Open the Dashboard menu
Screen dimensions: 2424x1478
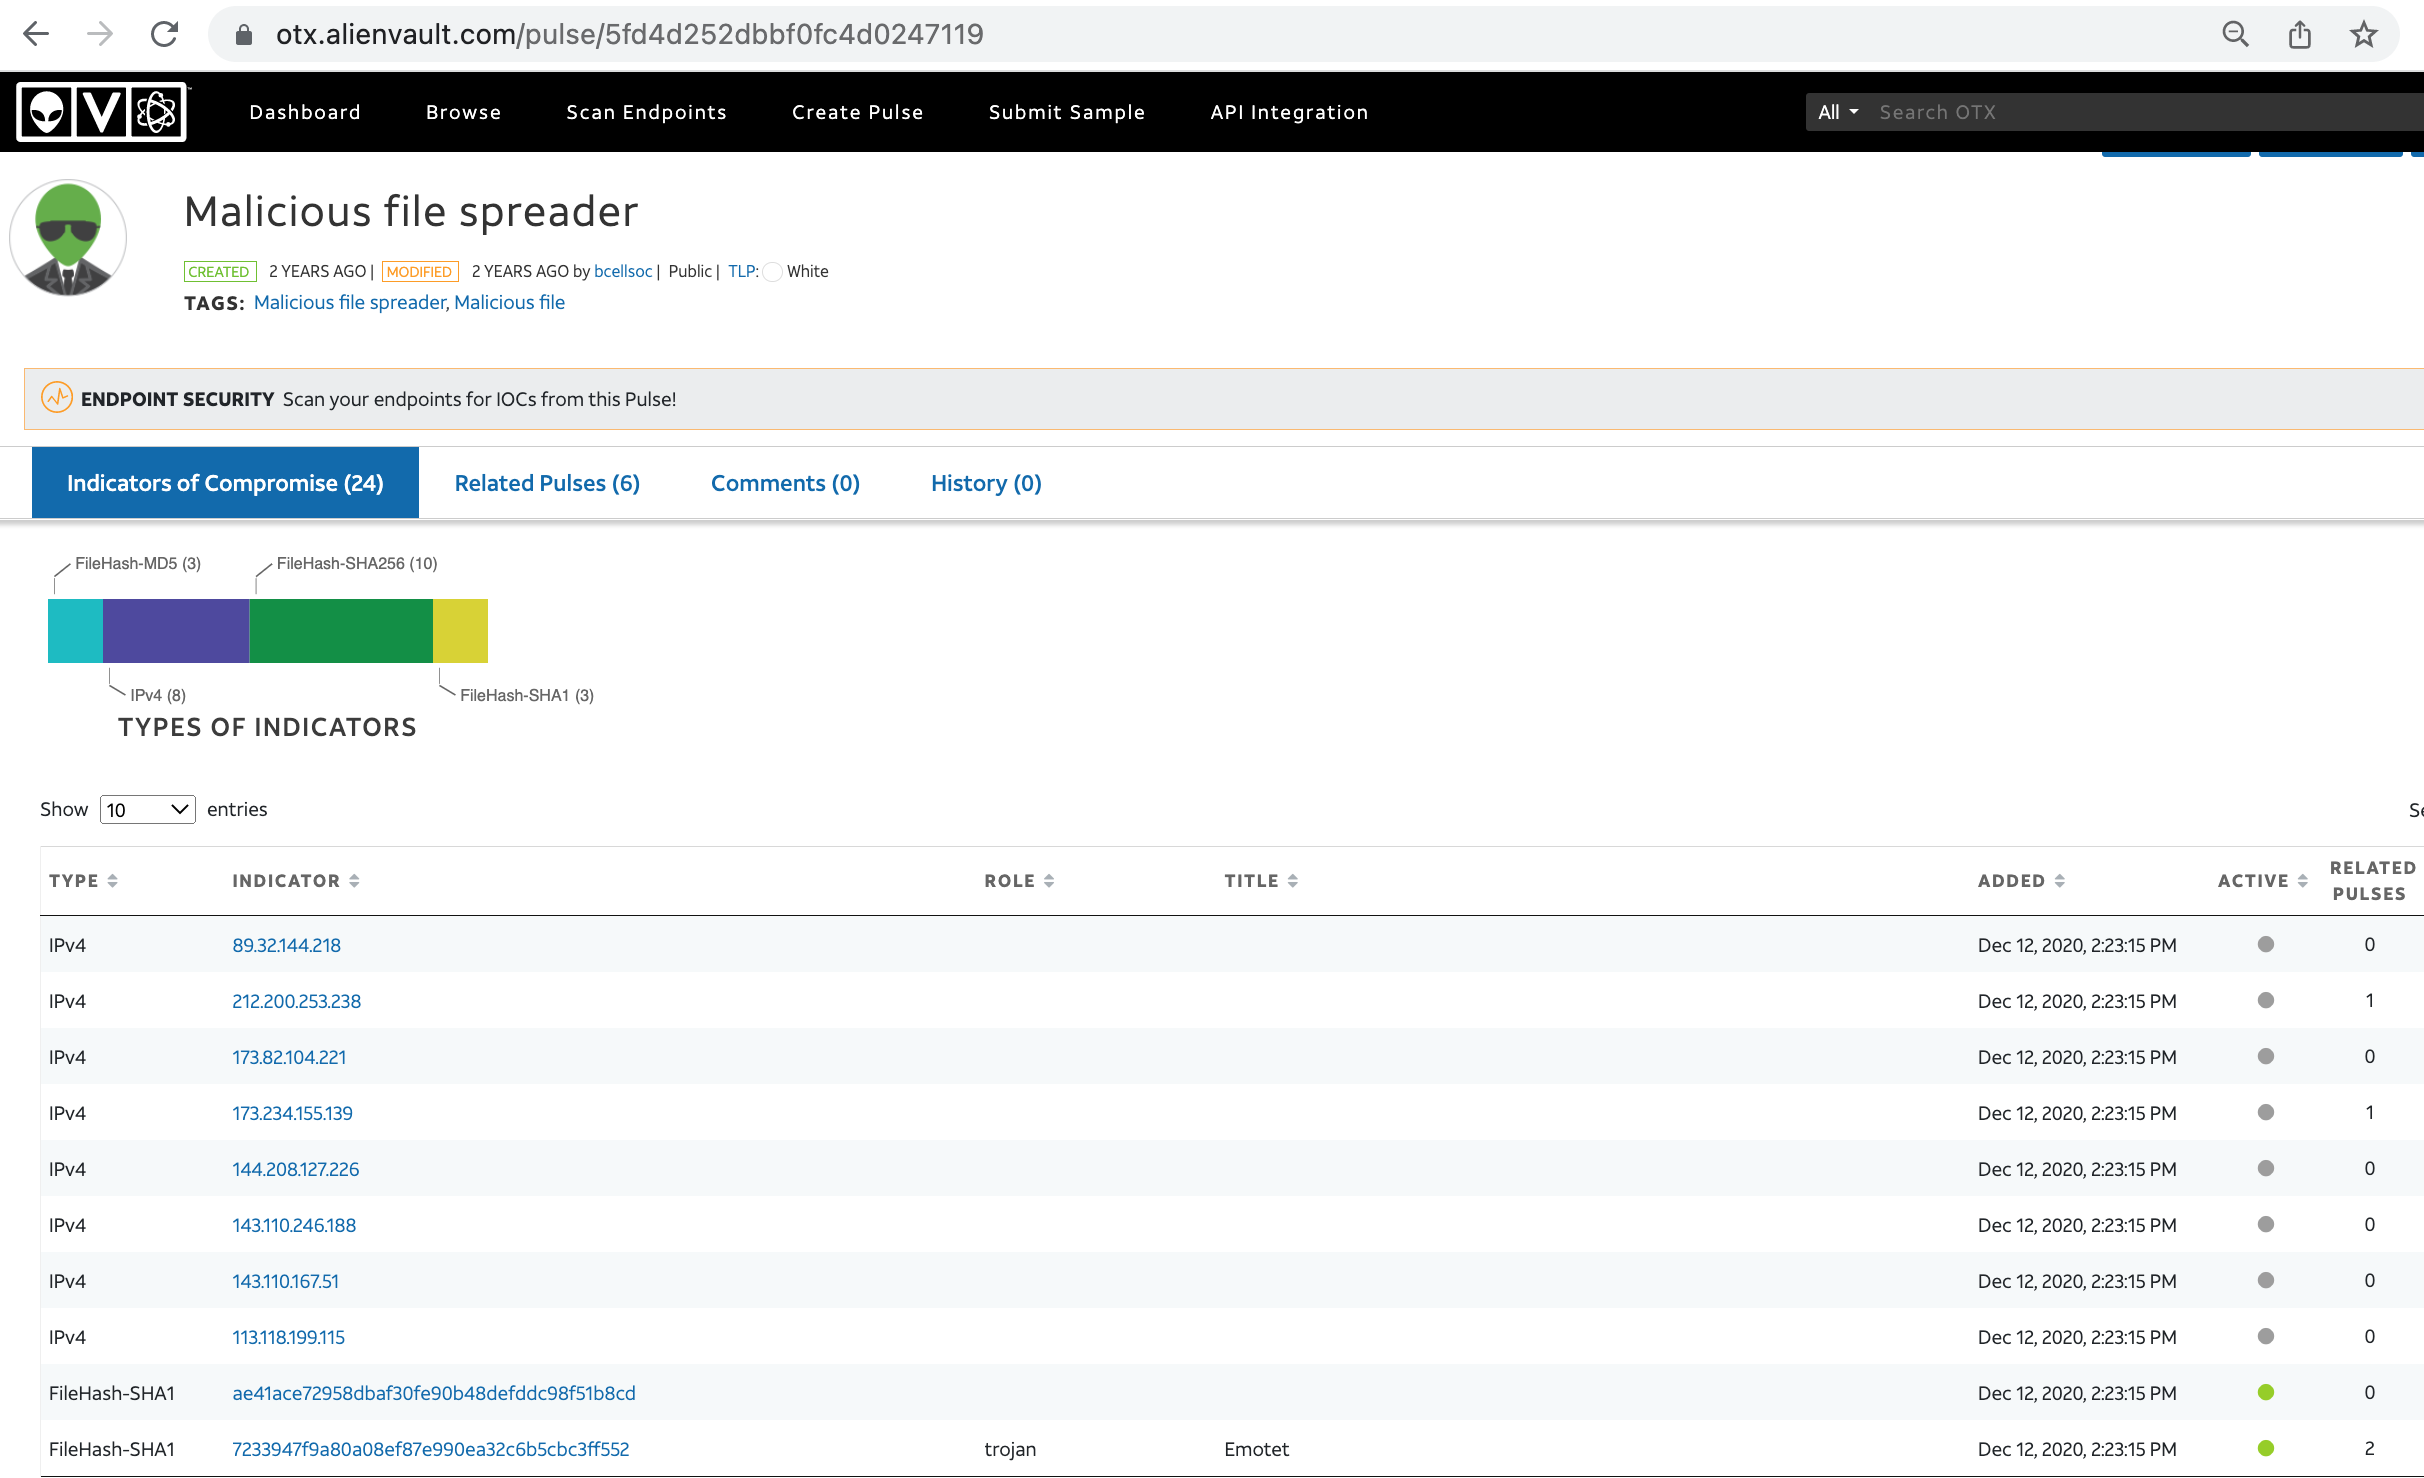pyautogui.click(x=305, y=112)
